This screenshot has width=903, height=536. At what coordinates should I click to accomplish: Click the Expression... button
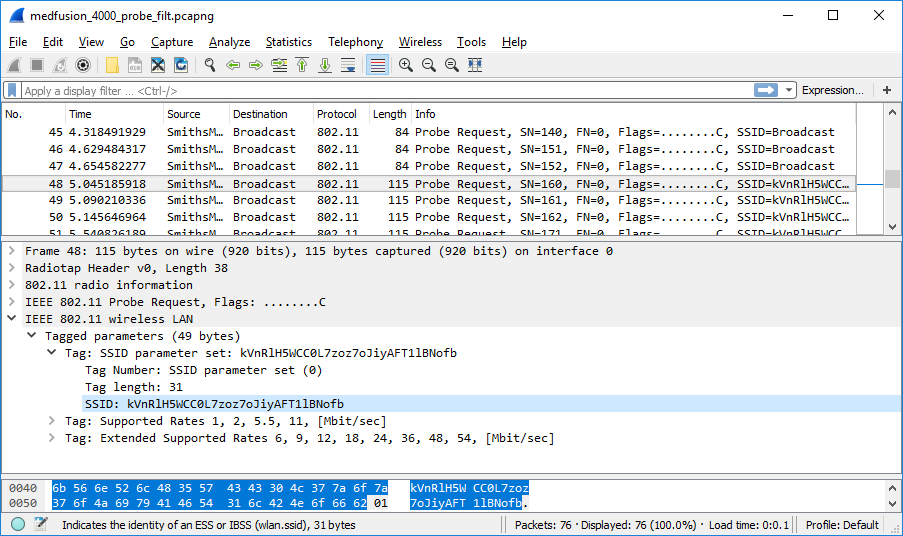click(833, 90)
